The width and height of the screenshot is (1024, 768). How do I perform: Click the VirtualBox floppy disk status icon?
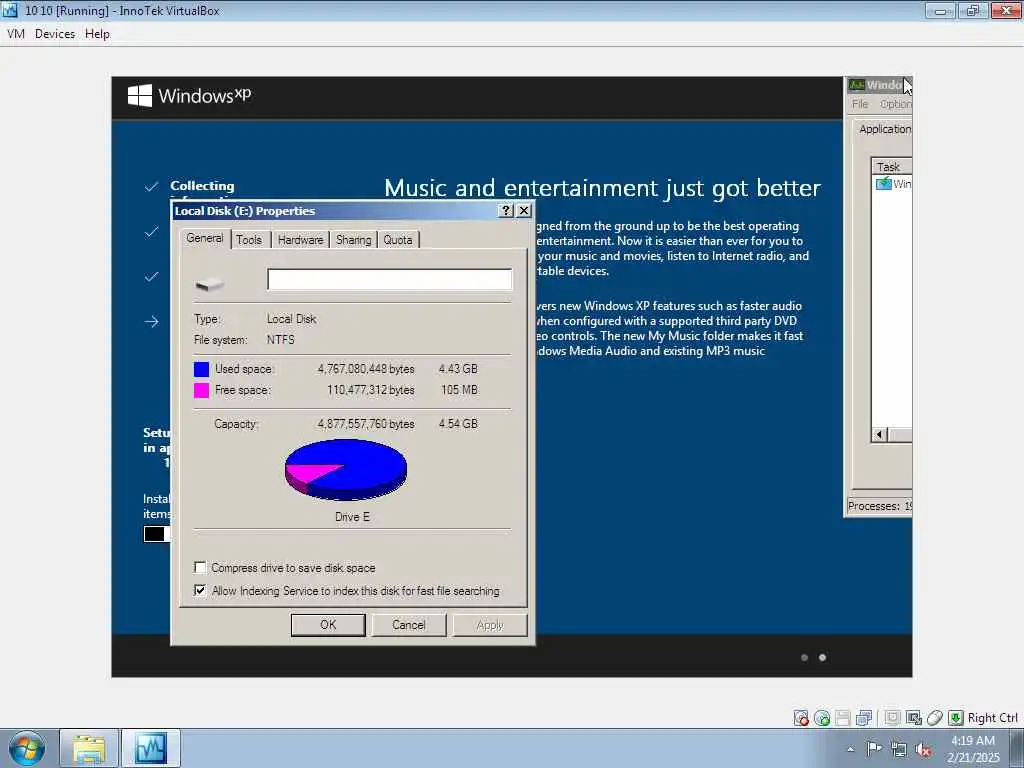(842, 718)
